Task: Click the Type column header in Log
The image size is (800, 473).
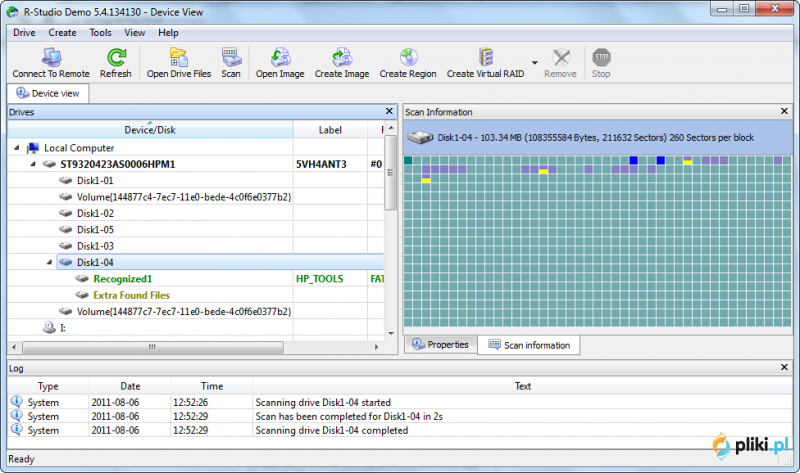Action: [48, 386]
